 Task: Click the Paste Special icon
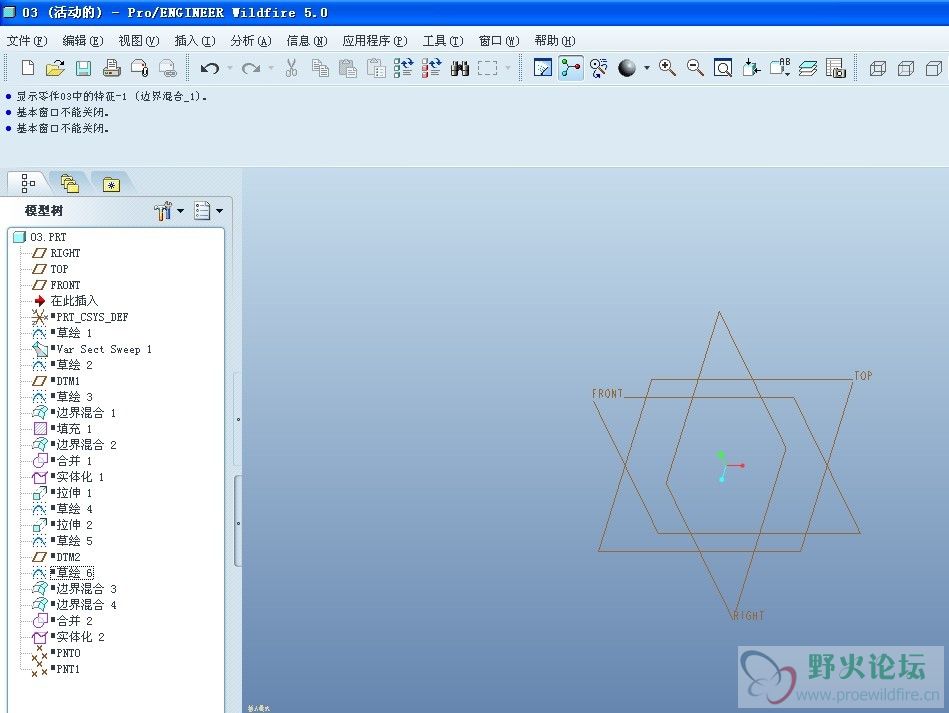[x=376, y=68]
